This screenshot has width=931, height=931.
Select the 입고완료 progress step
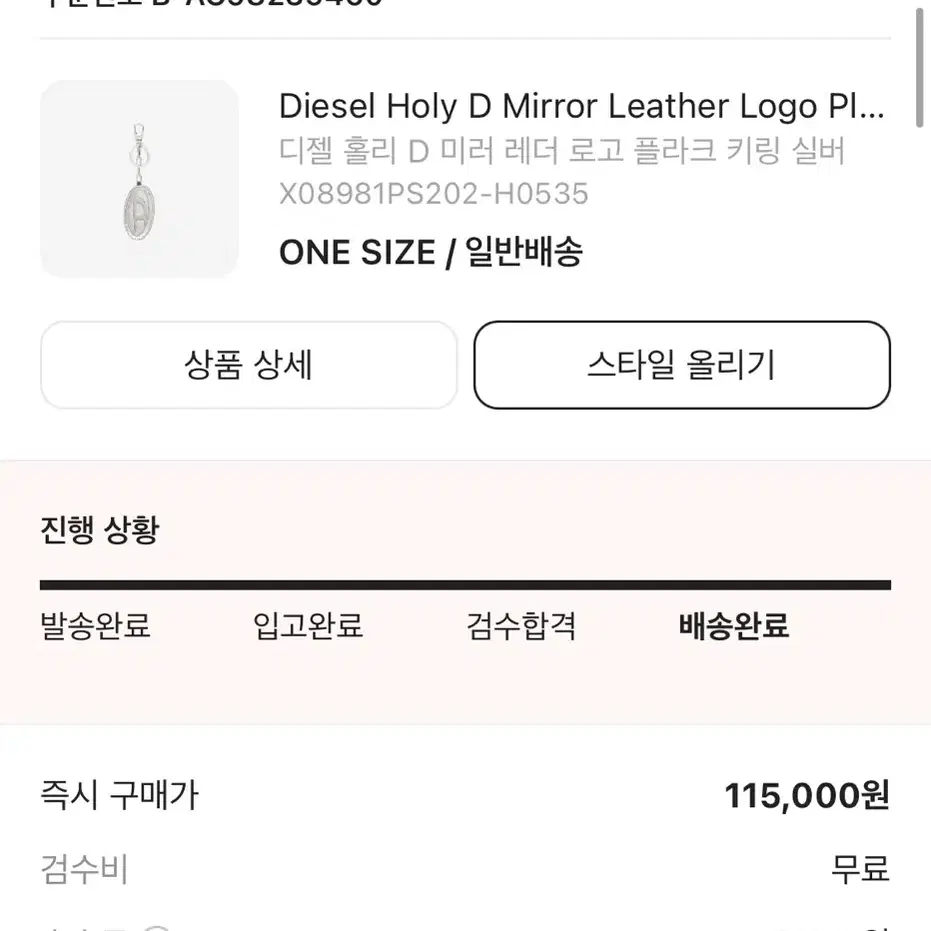[308, 626]
